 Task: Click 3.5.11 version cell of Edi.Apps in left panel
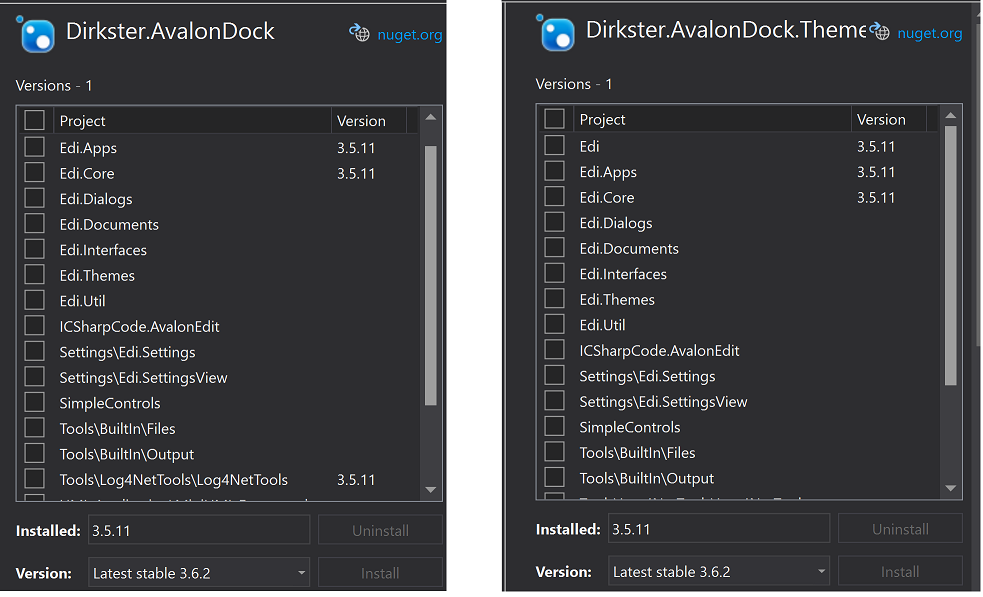pyautogui.click(x=356, y=148)
